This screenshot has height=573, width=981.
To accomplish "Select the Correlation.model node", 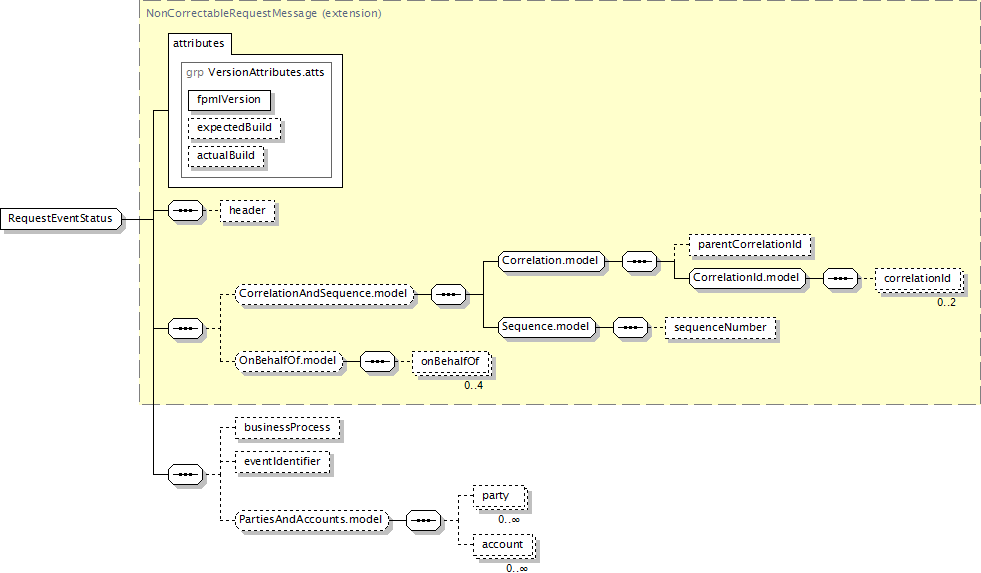I will [x=551, y=262].
